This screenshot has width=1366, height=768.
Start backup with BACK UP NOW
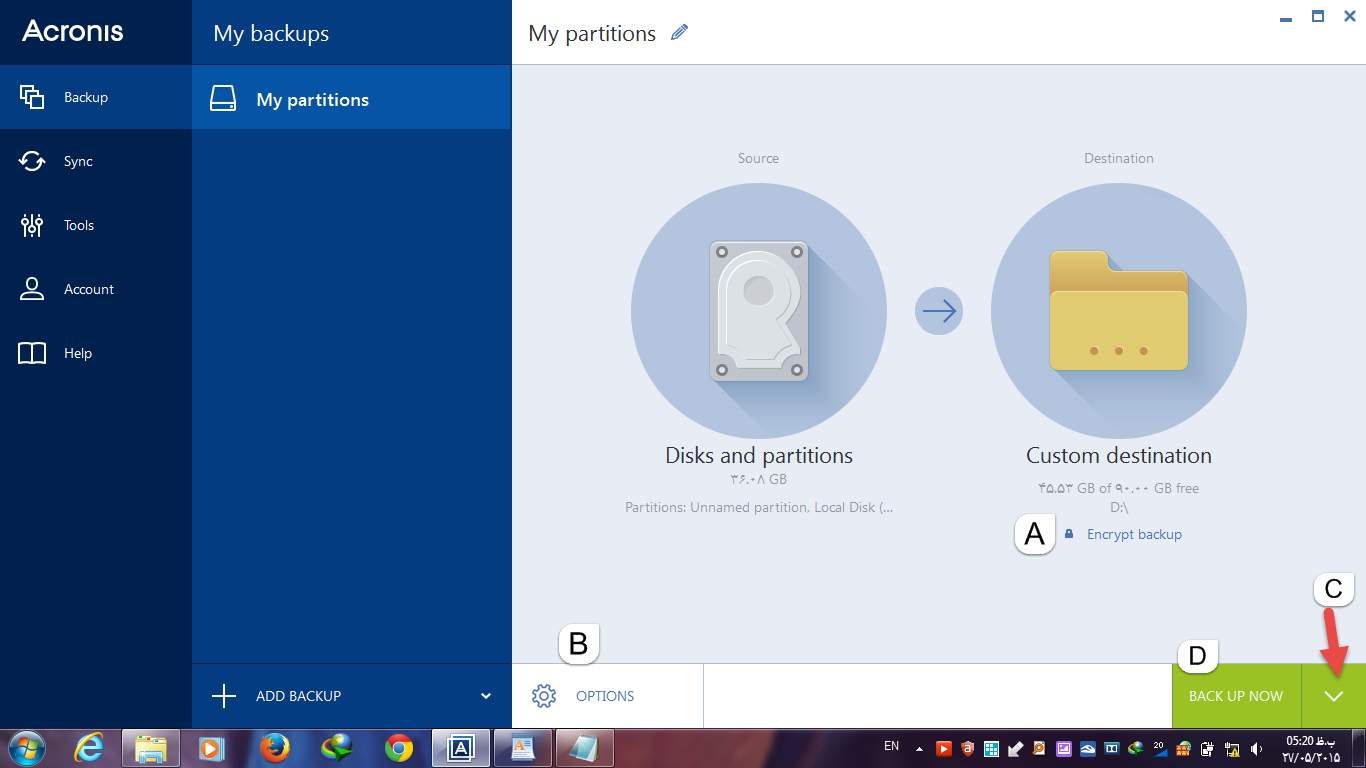click(x=1236, y=696)
